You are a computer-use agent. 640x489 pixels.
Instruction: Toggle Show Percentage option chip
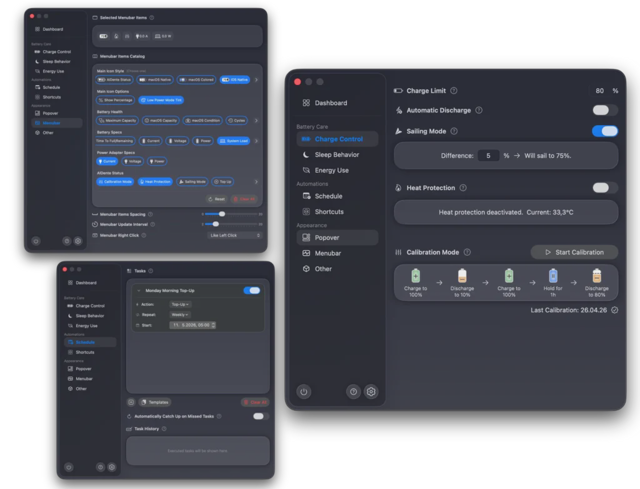pos(116,100)
